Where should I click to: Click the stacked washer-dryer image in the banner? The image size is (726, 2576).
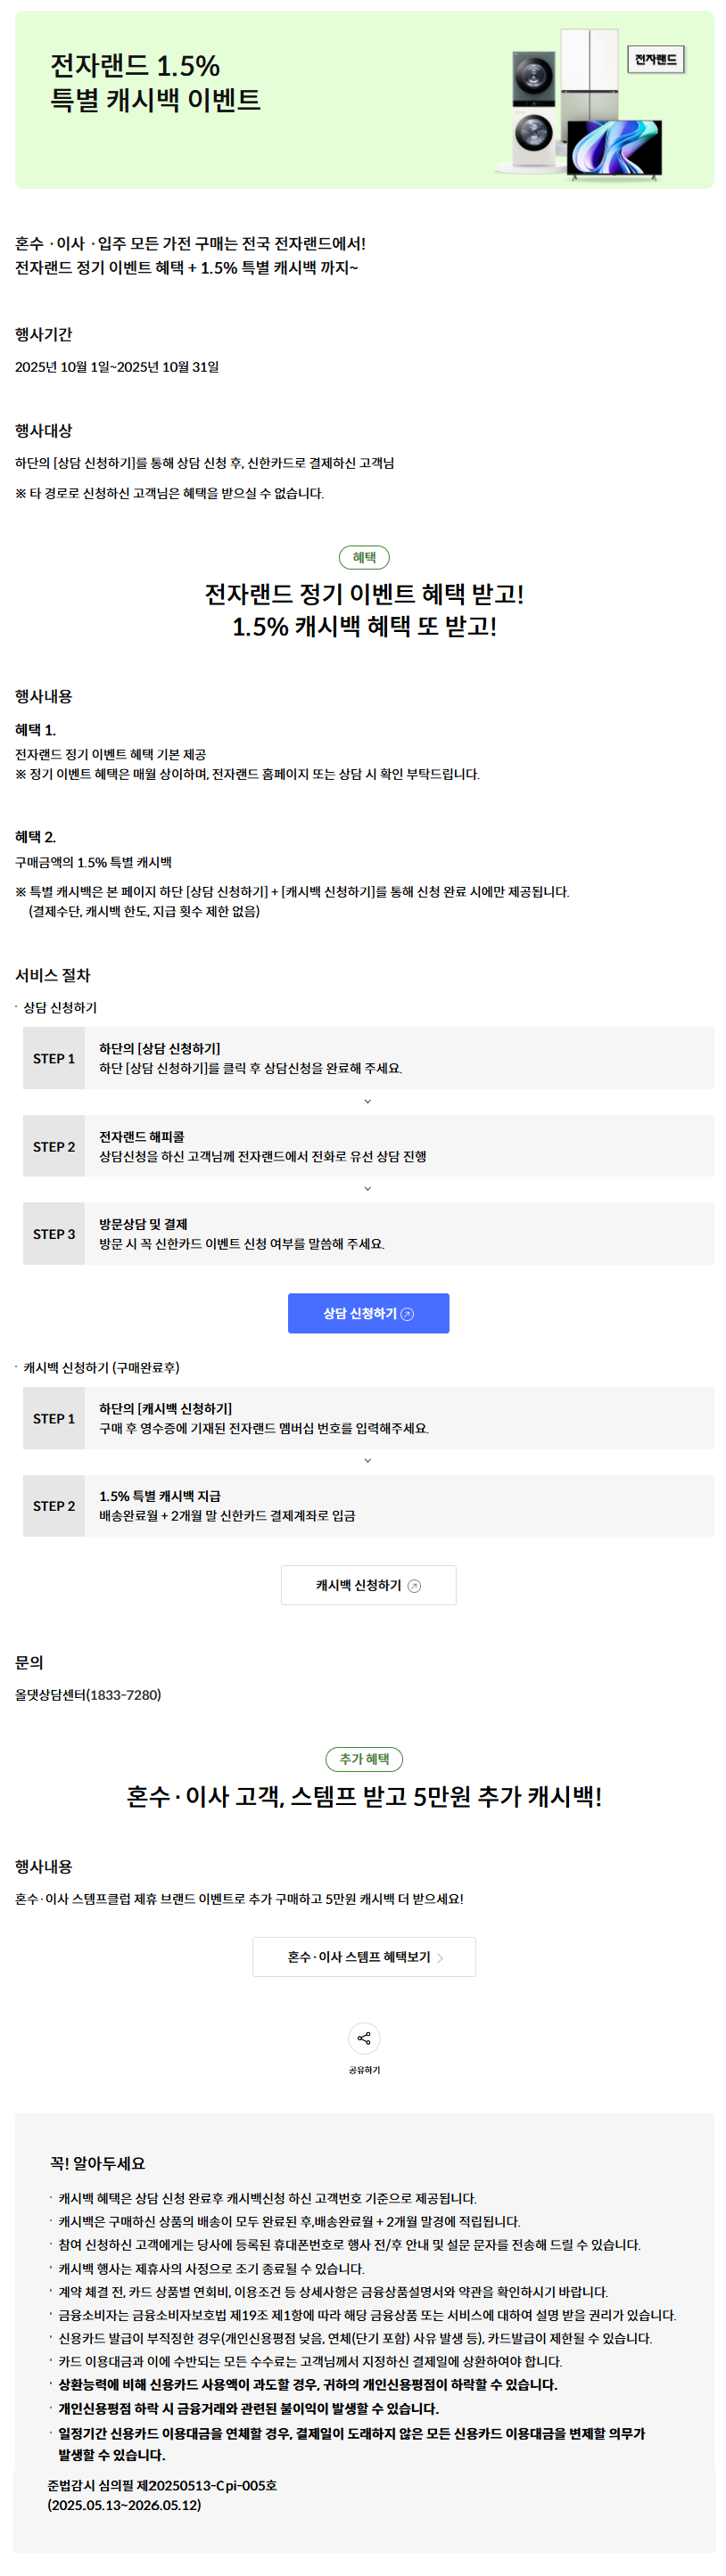[533, 108]
